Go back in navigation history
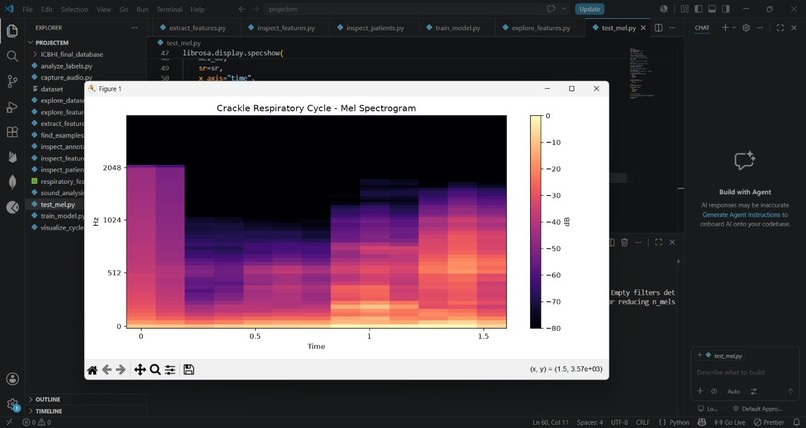Image resolution: width=806 pixels, height=428 pixels. click(x=242, y=9)
